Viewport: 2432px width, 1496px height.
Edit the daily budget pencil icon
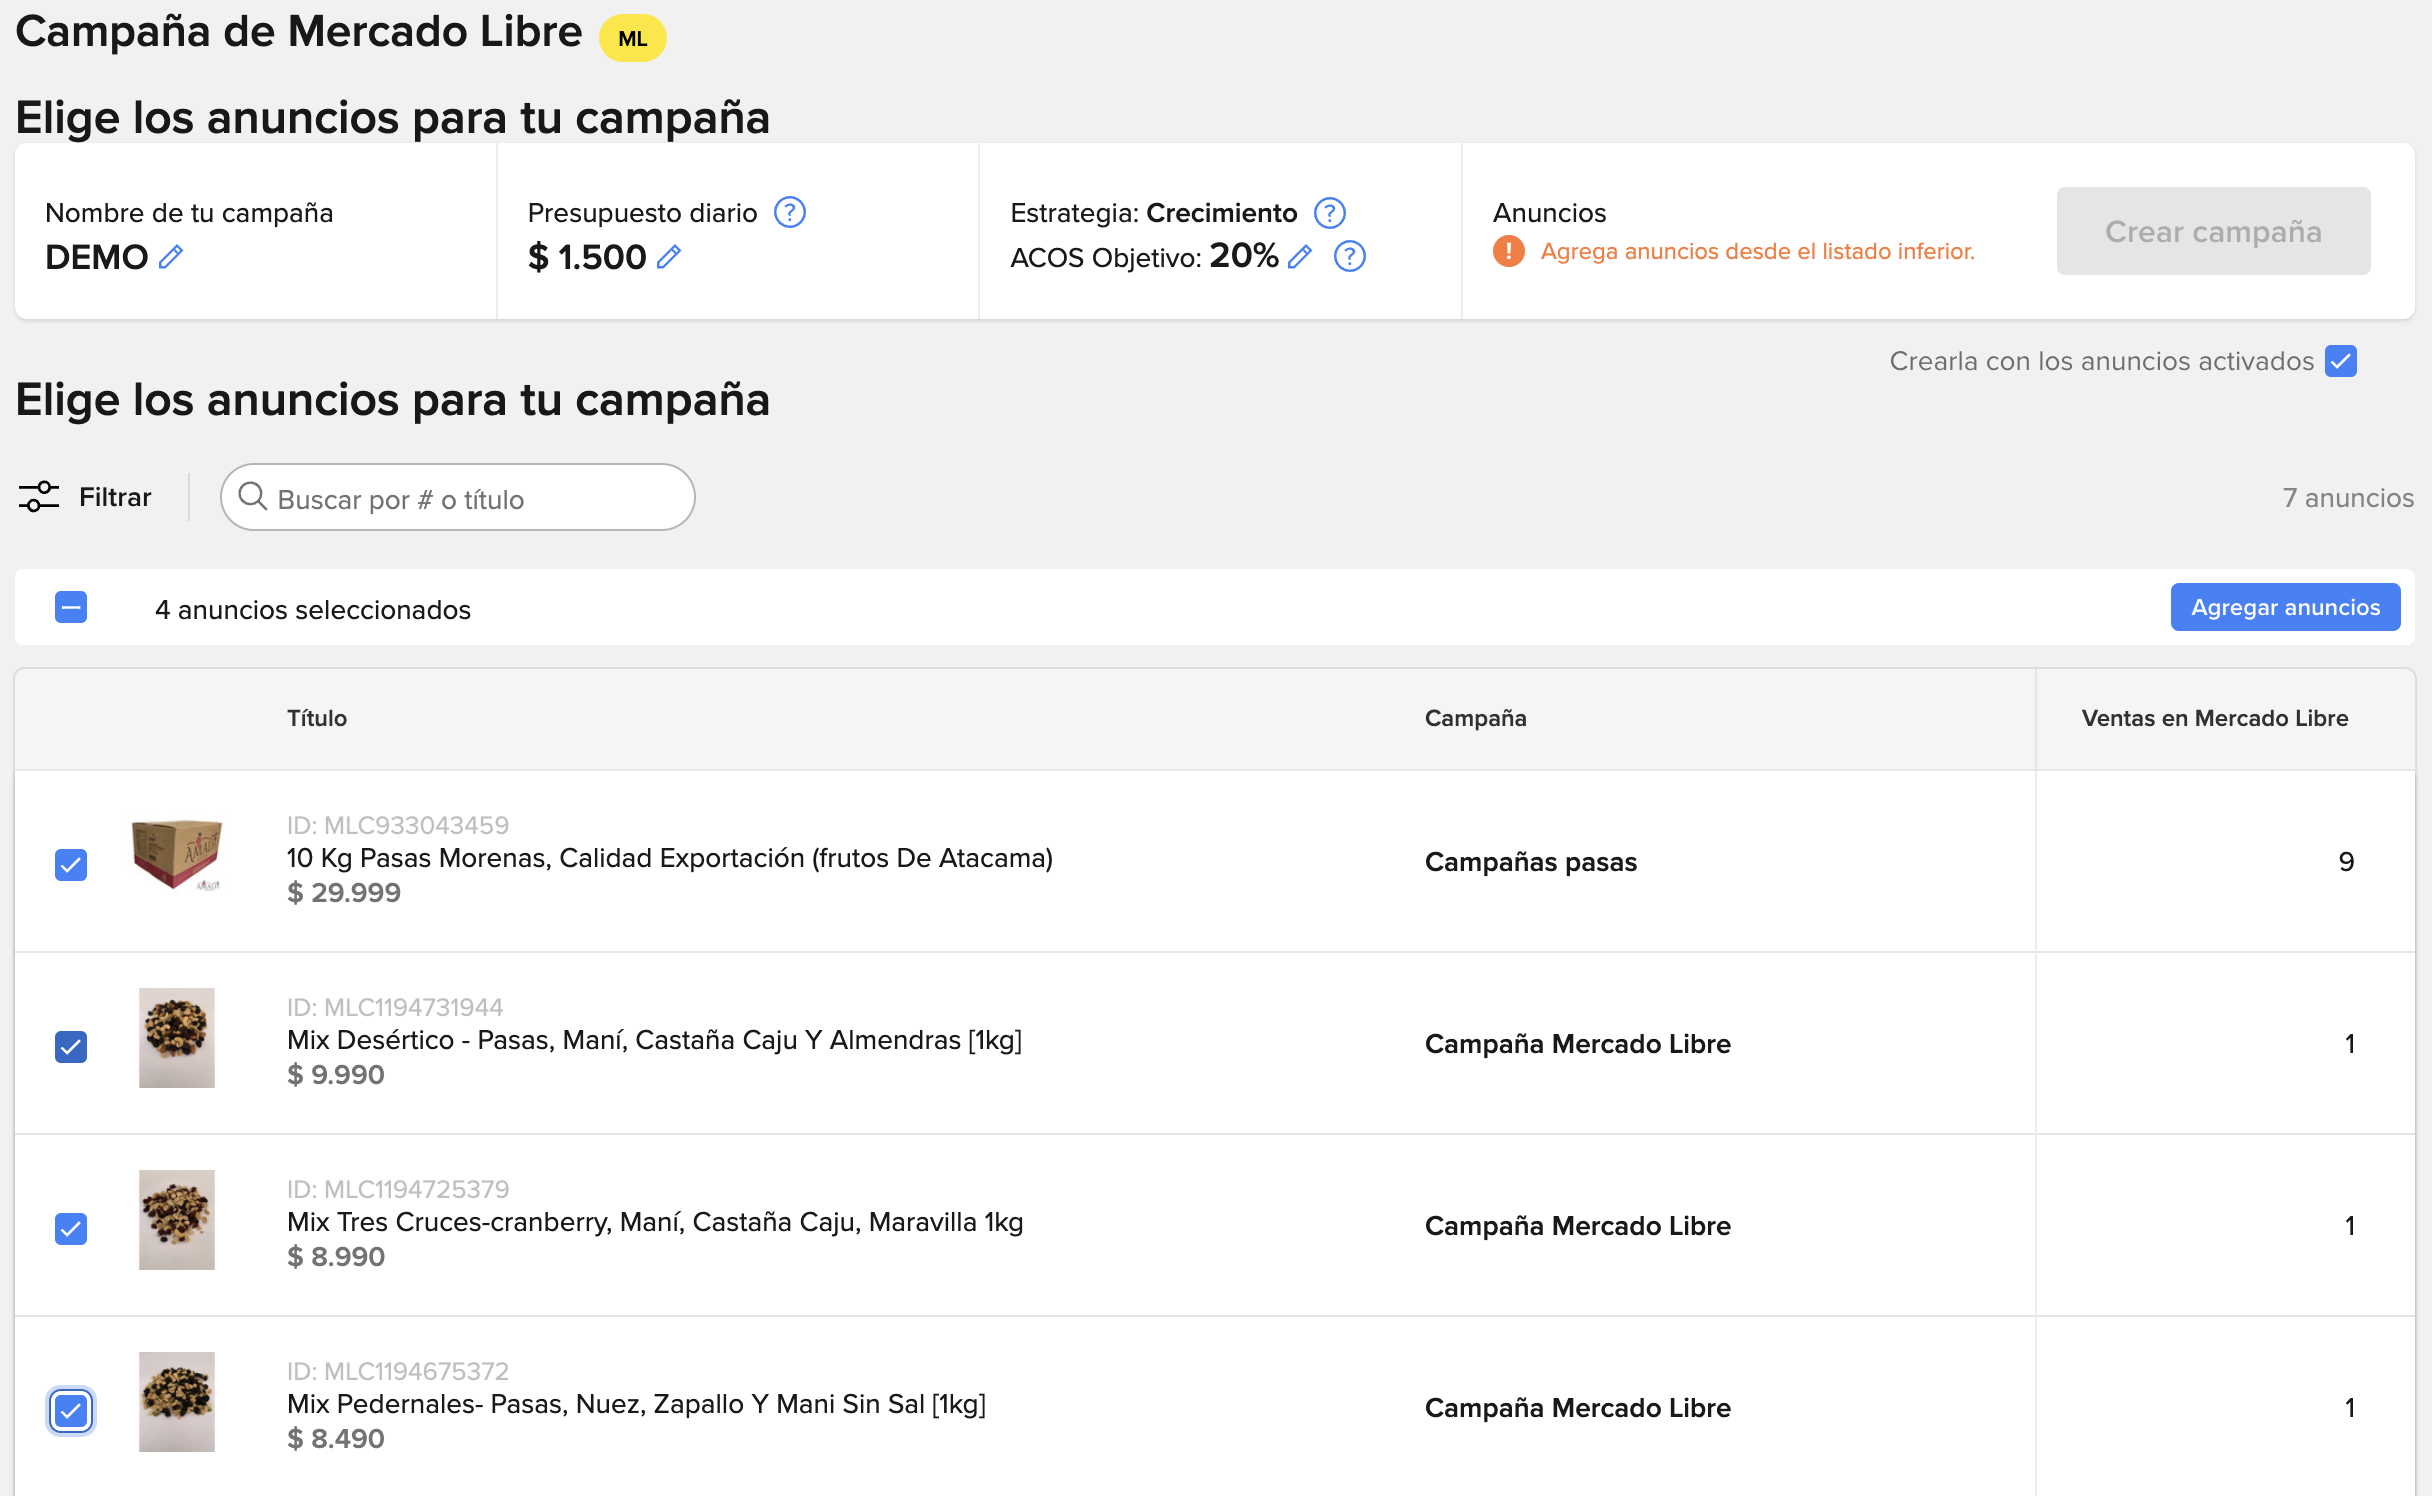pyautogui.click(x=669, y=257)
